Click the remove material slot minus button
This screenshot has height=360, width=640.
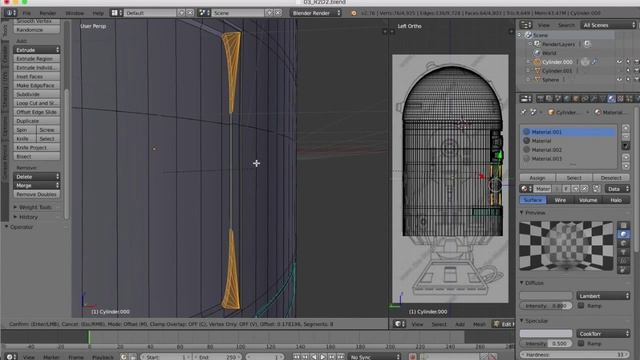626,137
